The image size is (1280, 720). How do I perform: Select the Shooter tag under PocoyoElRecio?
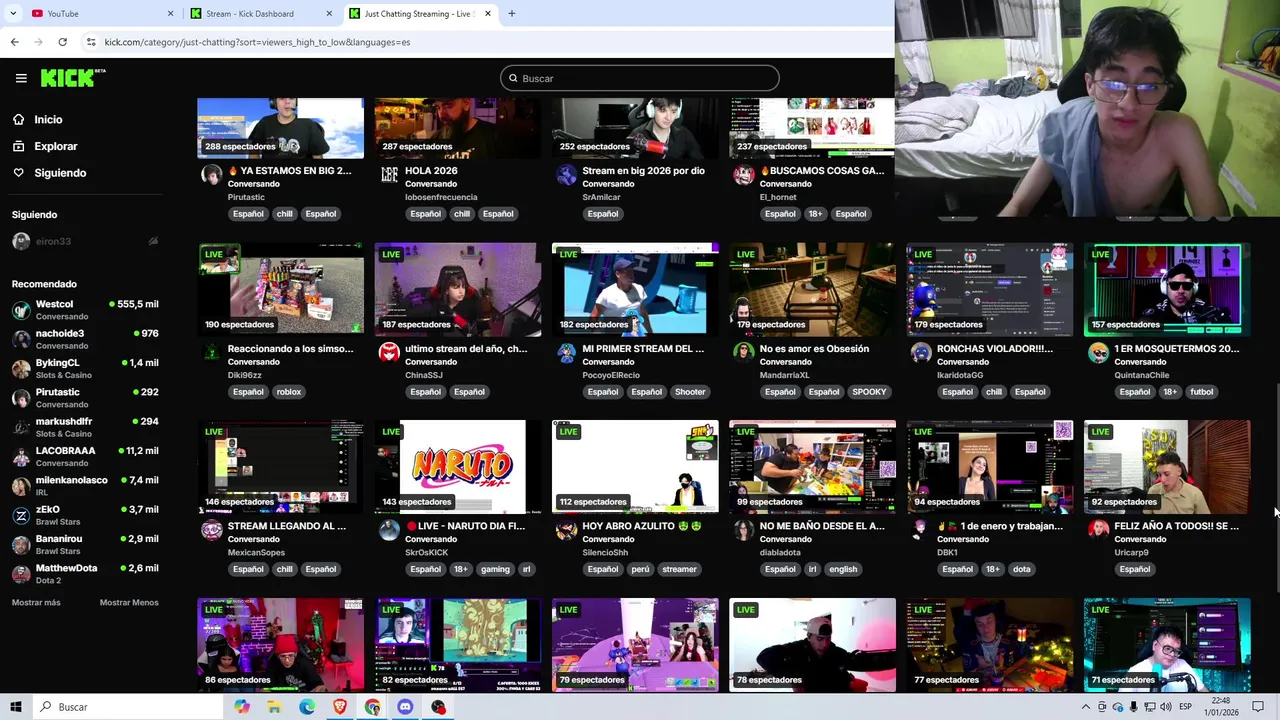(x=690, y=392)
